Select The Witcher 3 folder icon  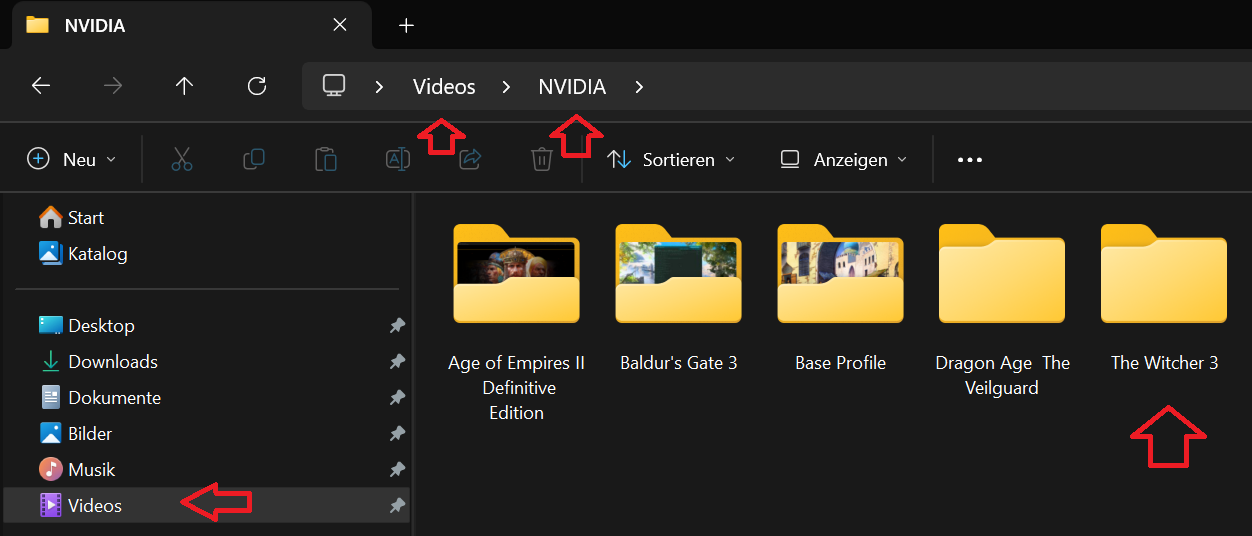(1164, 273)
